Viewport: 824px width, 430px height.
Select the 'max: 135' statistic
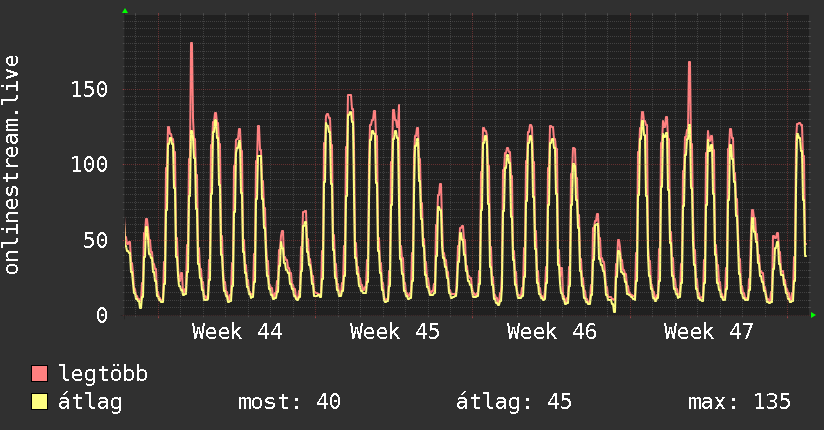739,402
